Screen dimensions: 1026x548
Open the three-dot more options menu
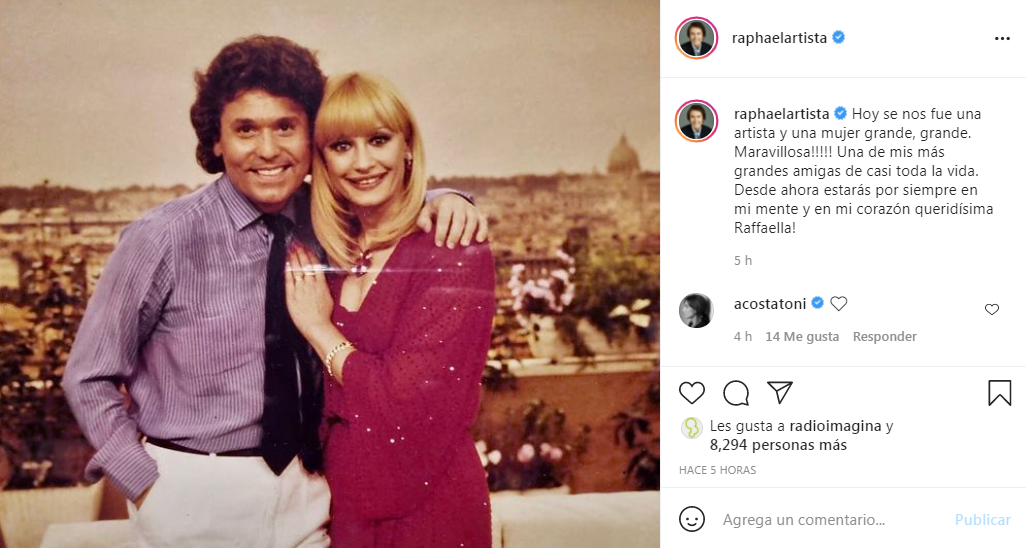[x=1002, y=38]
